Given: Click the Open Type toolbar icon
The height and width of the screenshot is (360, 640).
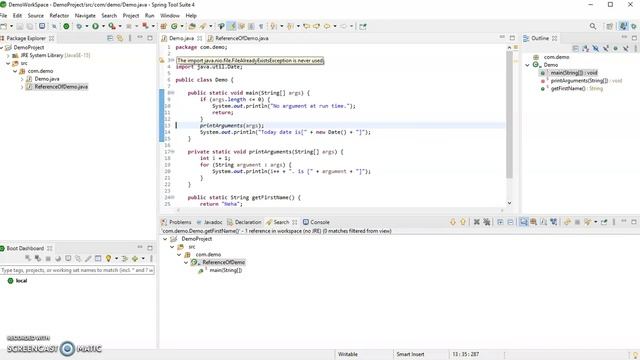Looking at the screenshot, I should [x=192, y=27].
